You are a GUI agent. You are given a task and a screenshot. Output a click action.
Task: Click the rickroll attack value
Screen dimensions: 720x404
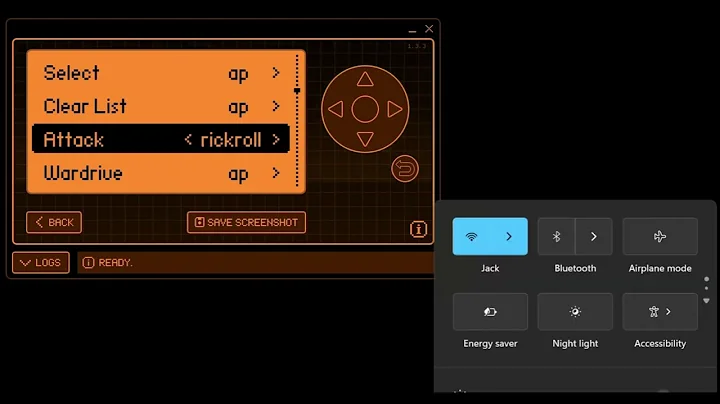pyautogui.click(x=231, y=140)
